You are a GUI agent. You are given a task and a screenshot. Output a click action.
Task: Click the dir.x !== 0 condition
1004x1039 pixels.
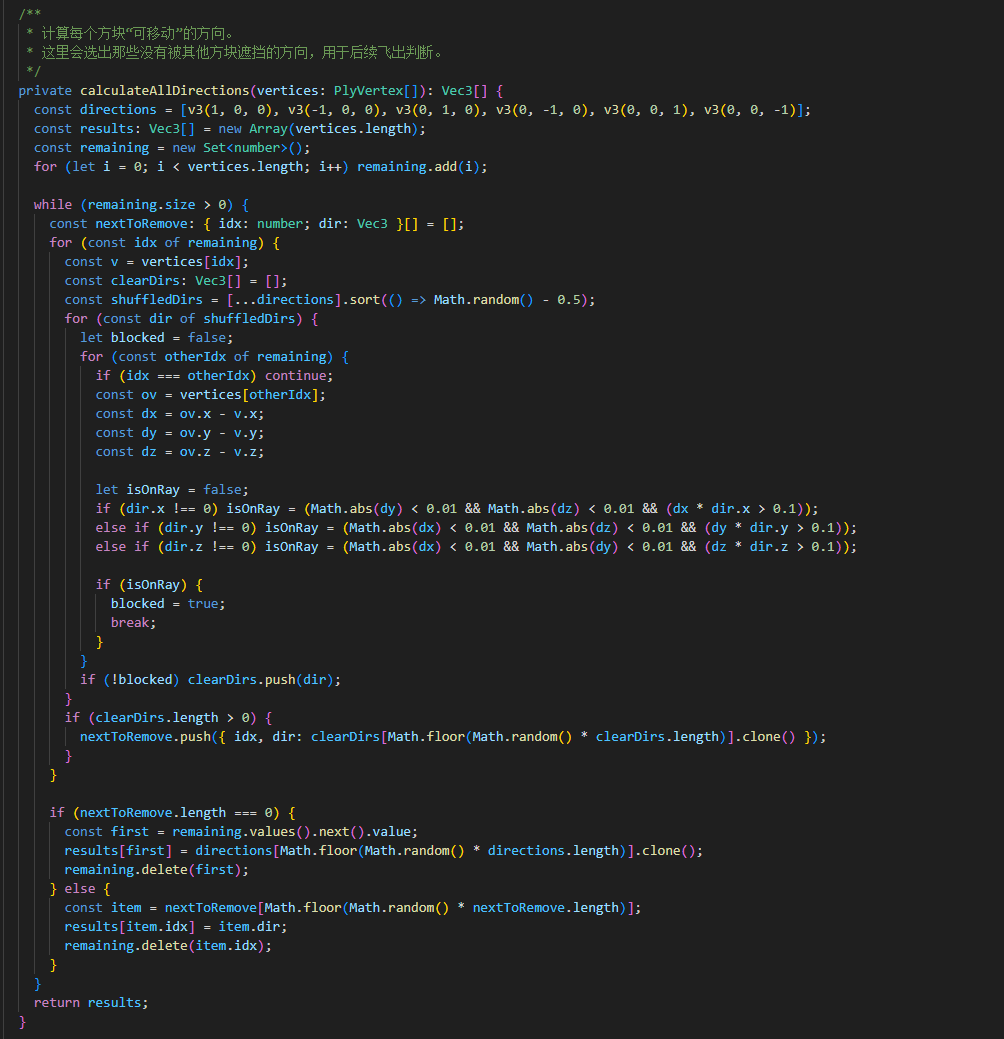tap(168, 509)
